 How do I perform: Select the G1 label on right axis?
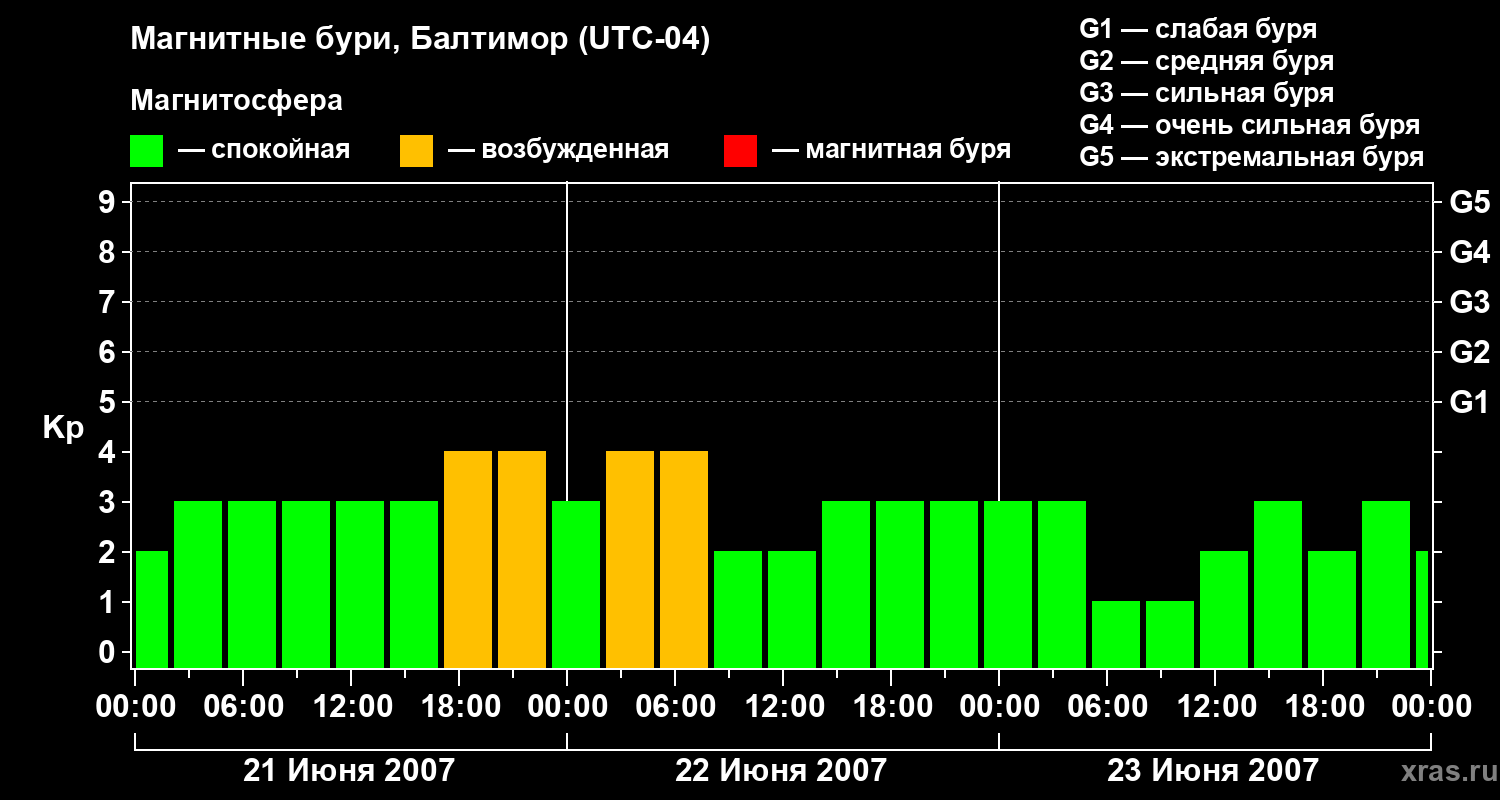pos(1469,403)
